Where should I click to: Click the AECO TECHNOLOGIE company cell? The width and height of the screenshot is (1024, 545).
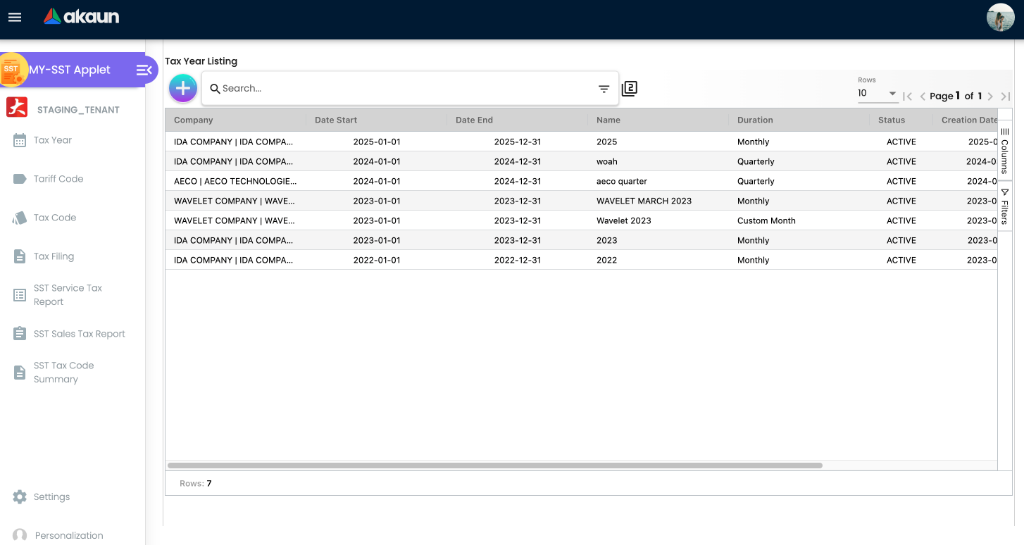pos(235,181)
